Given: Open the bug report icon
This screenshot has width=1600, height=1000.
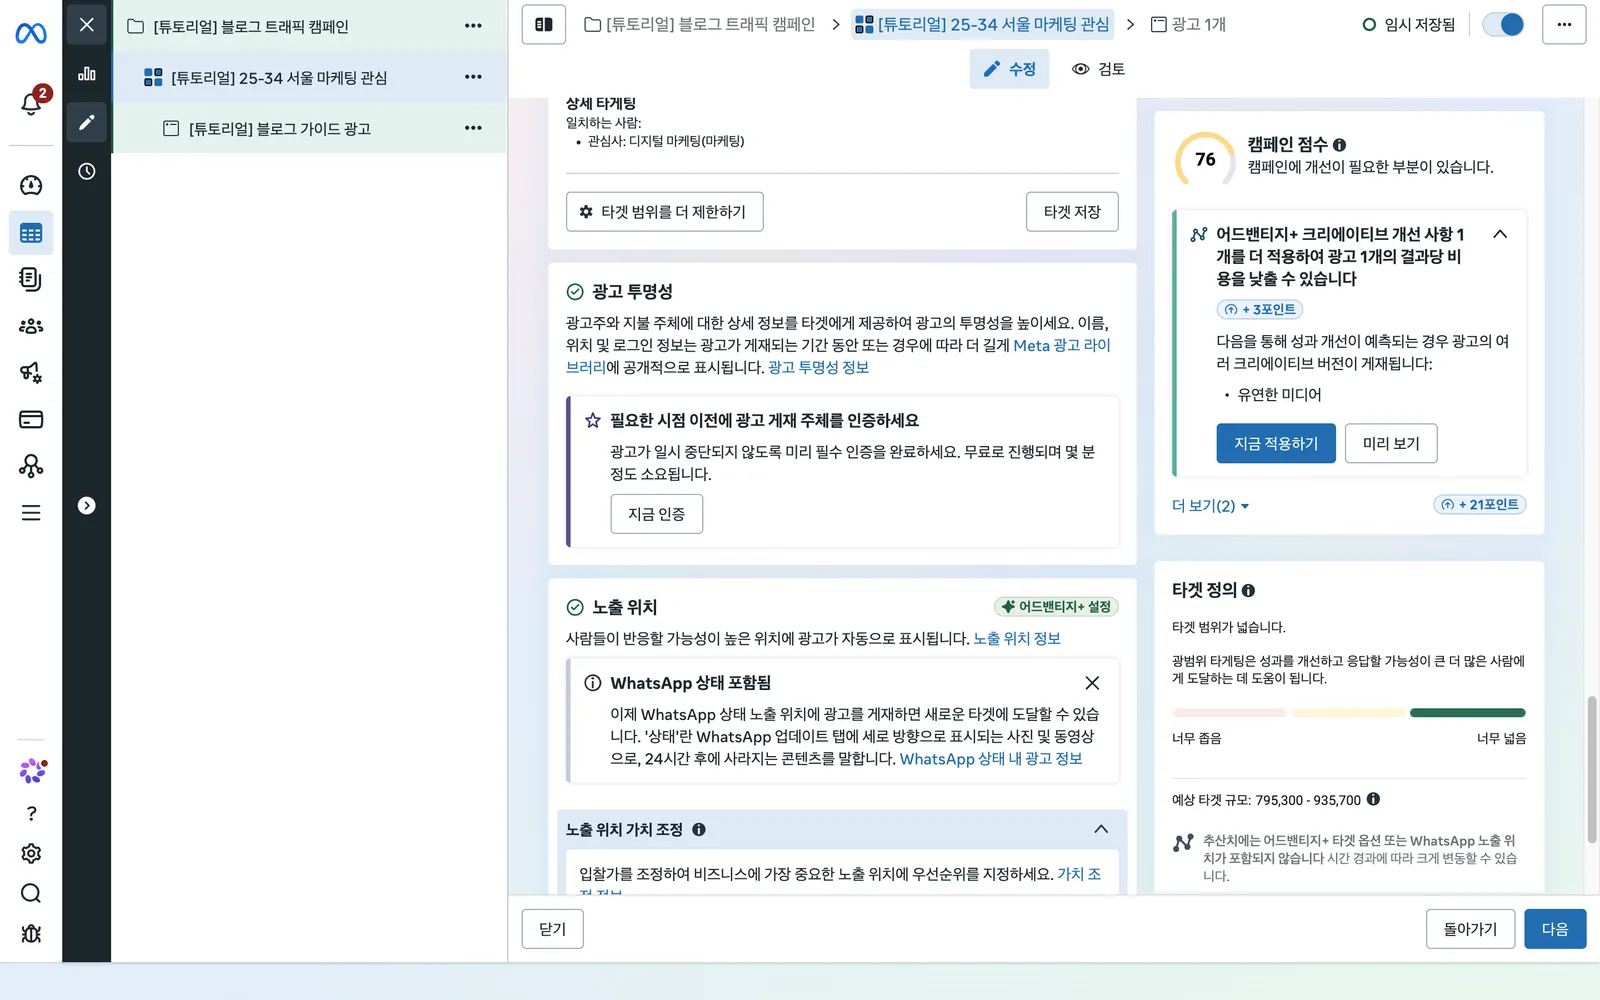Looking at the screenshot, I should pos(31,933).
